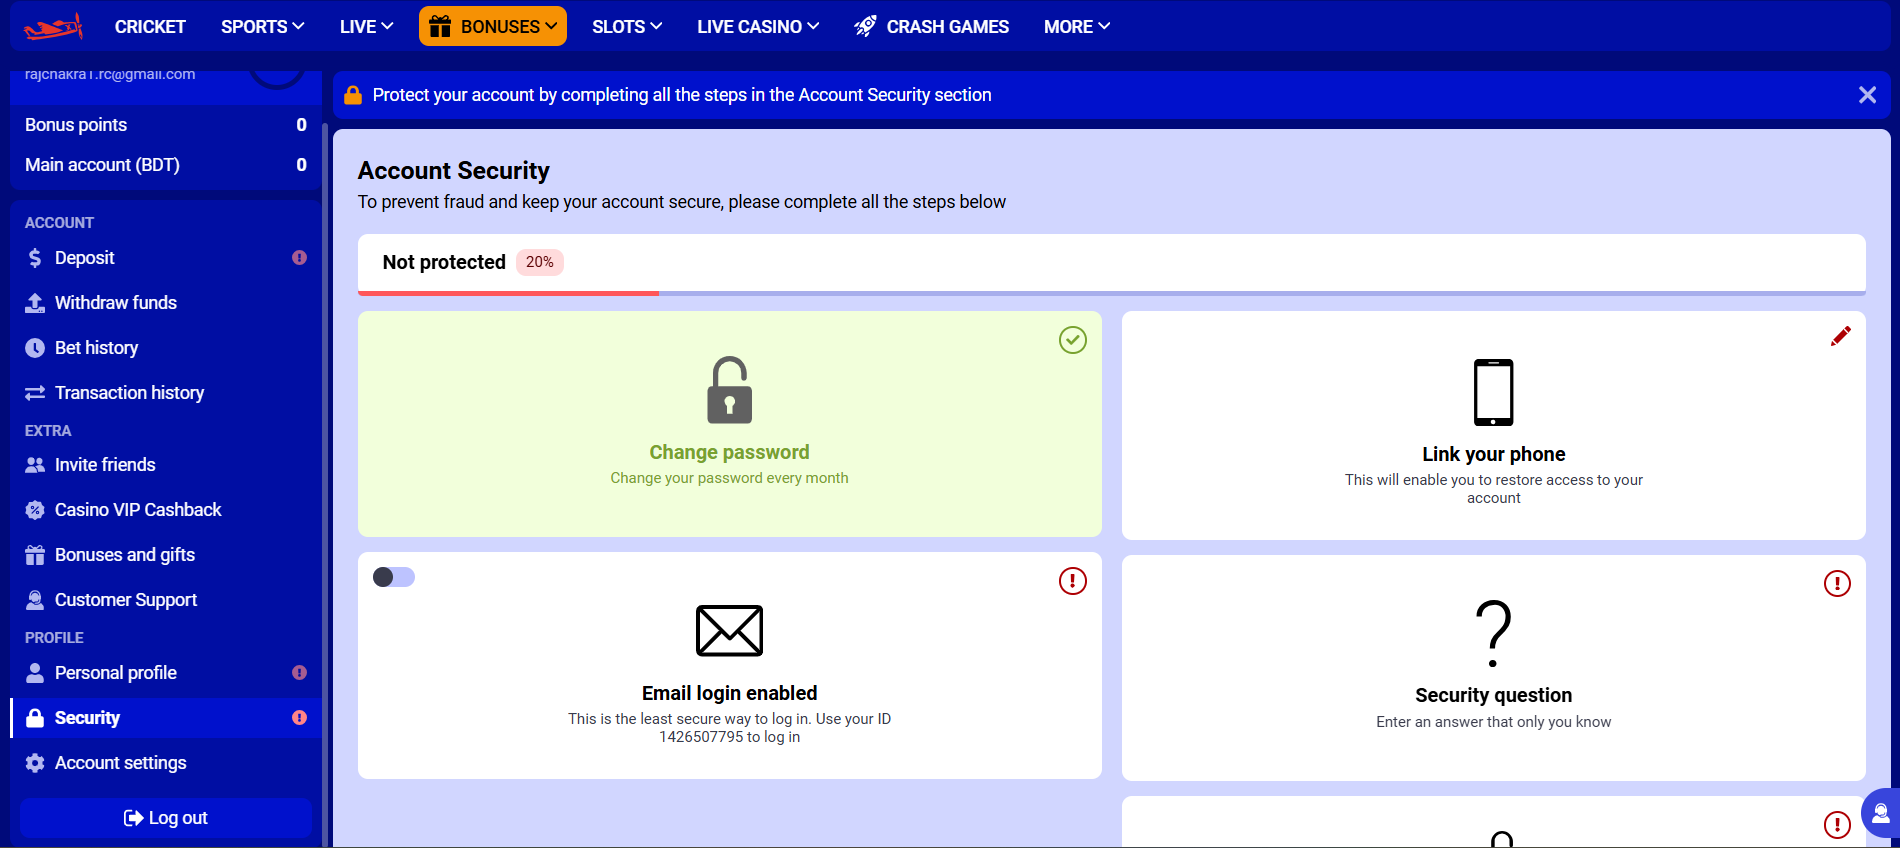Open Withdraw funds page

tap(166, 303)
